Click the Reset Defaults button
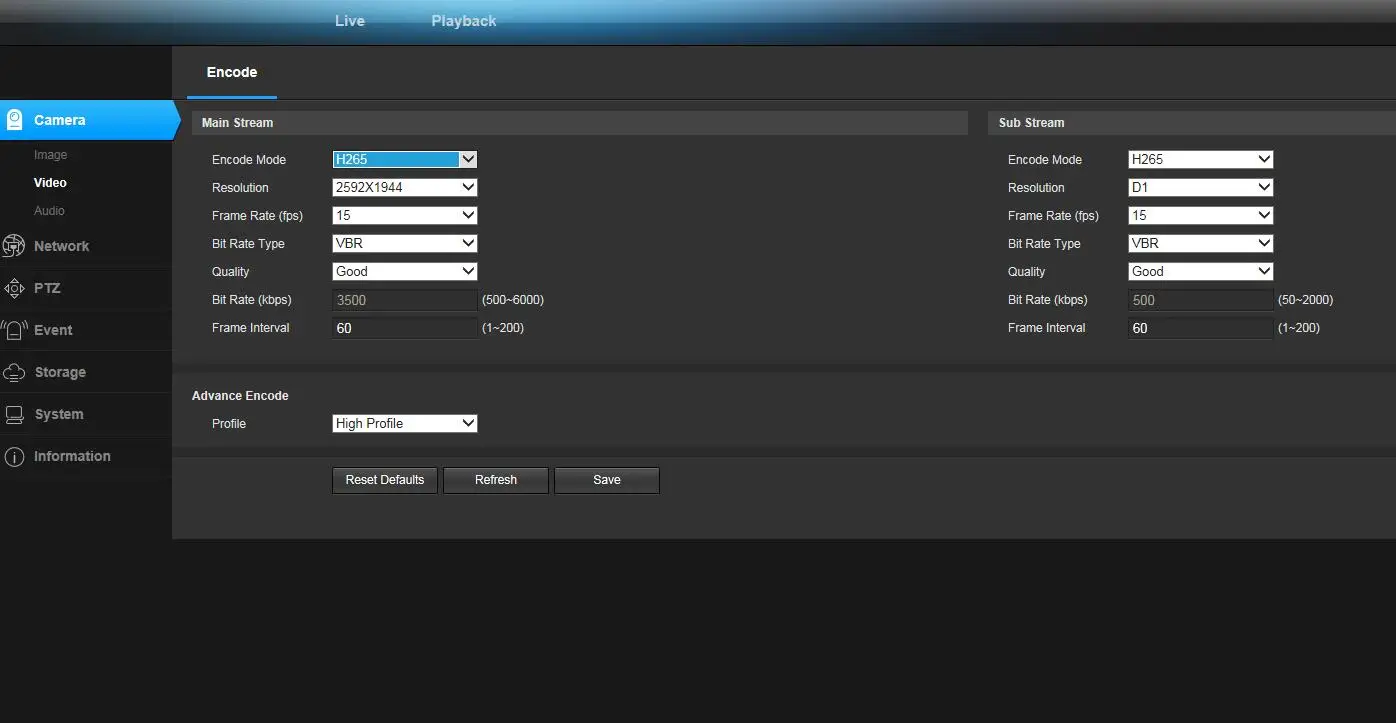The image size is (1396, 723). 385,480
